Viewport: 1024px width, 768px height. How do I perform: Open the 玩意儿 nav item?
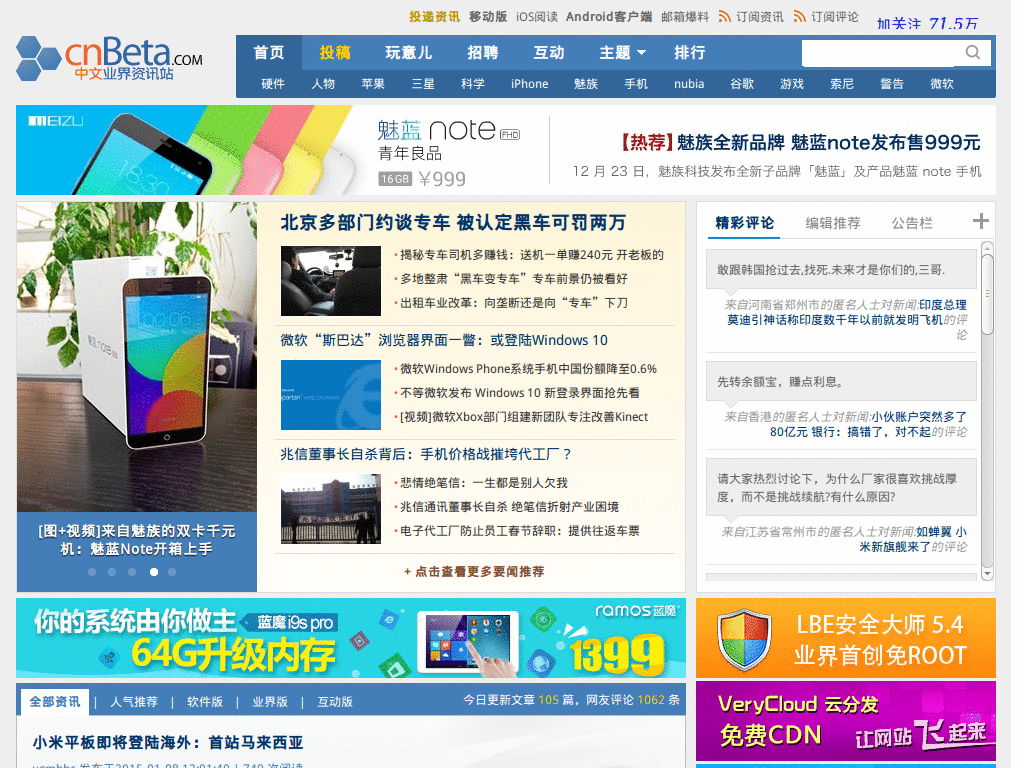pyautogui.click(x=409, y=52)
